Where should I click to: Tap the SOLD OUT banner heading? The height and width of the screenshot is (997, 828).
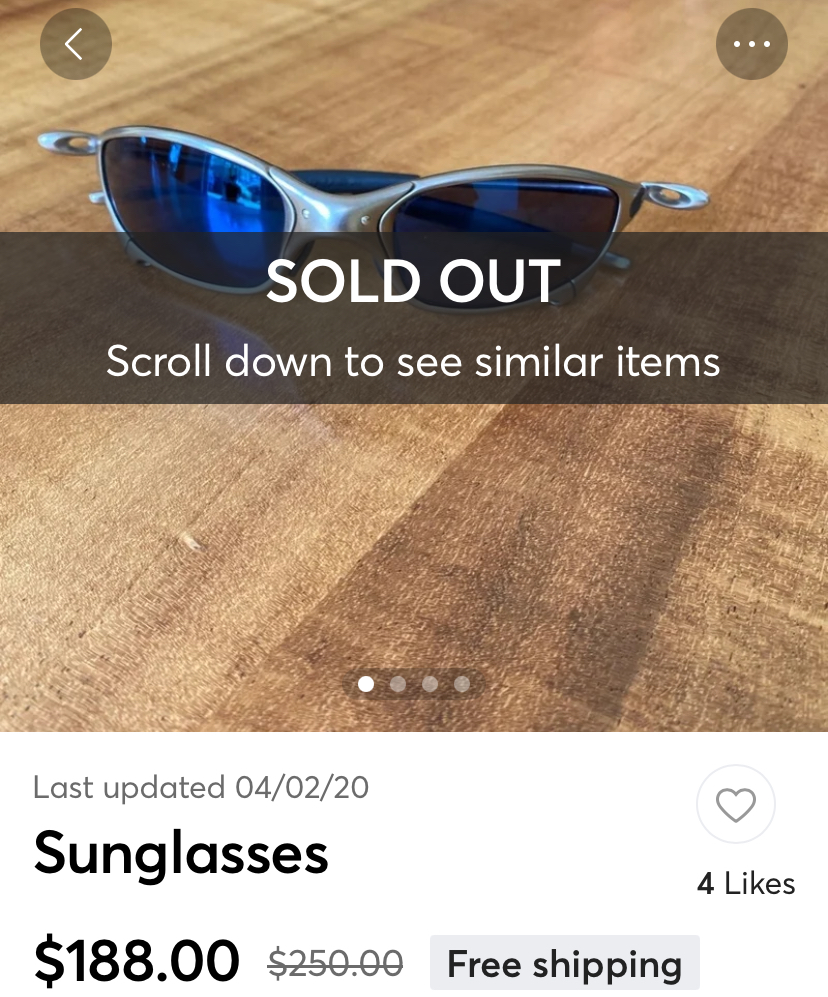[x=413, y=282]
